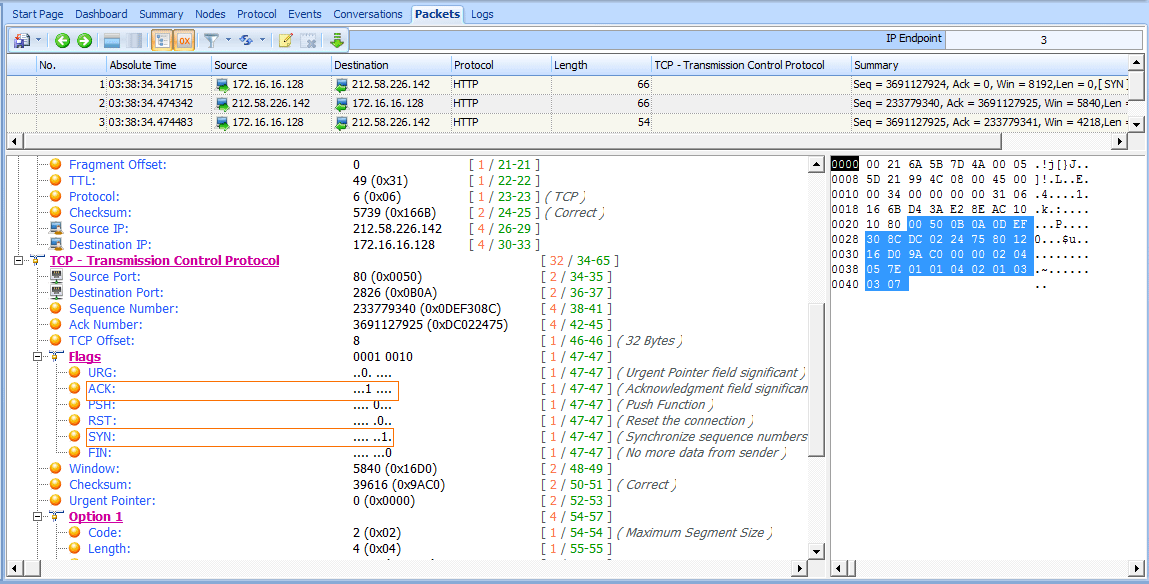Toggle the decode tree view button

161,41
